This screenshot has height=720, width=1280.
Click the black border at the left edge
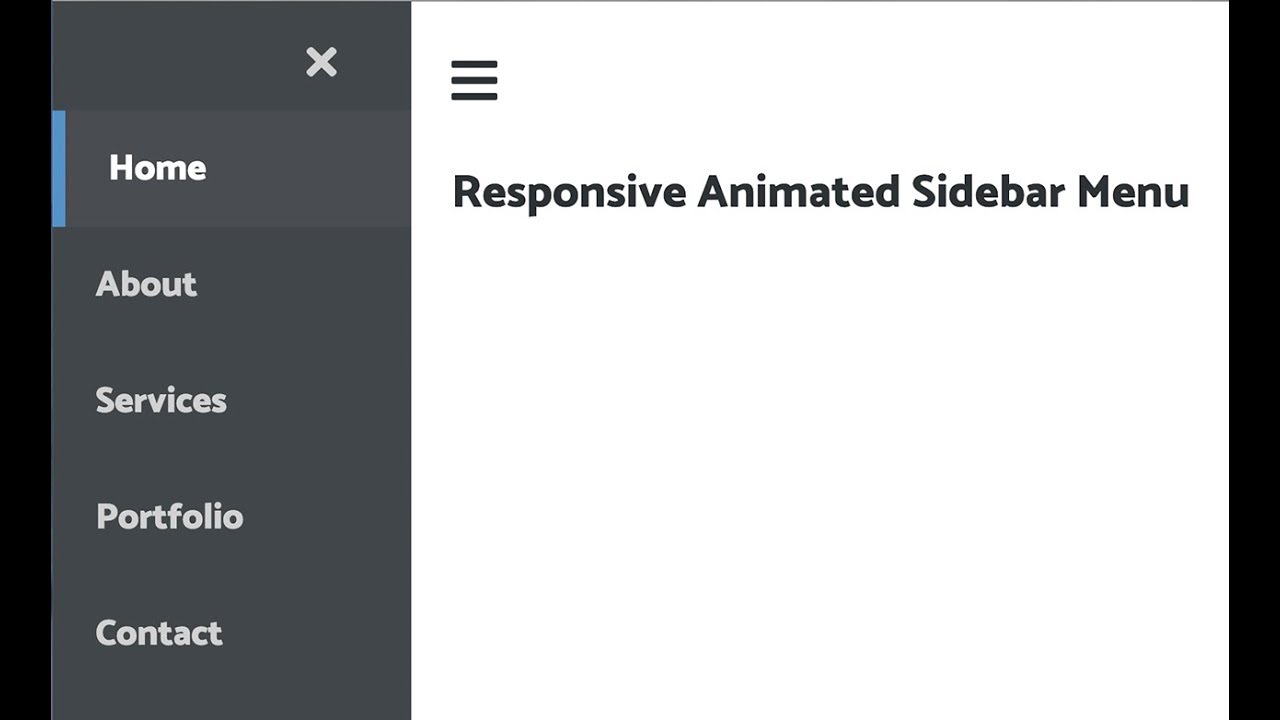[x=25, y=360]
